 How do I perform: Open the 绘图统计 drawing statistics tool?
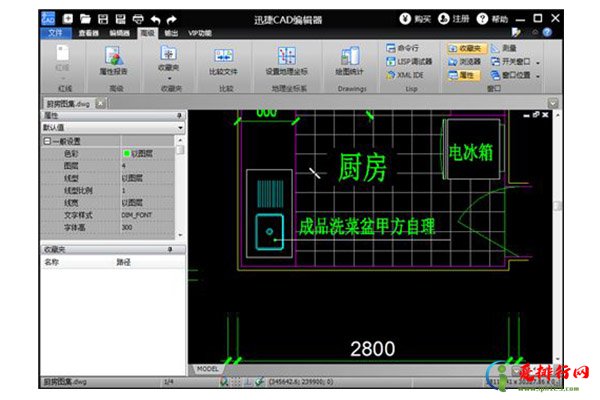pos(349,60)
